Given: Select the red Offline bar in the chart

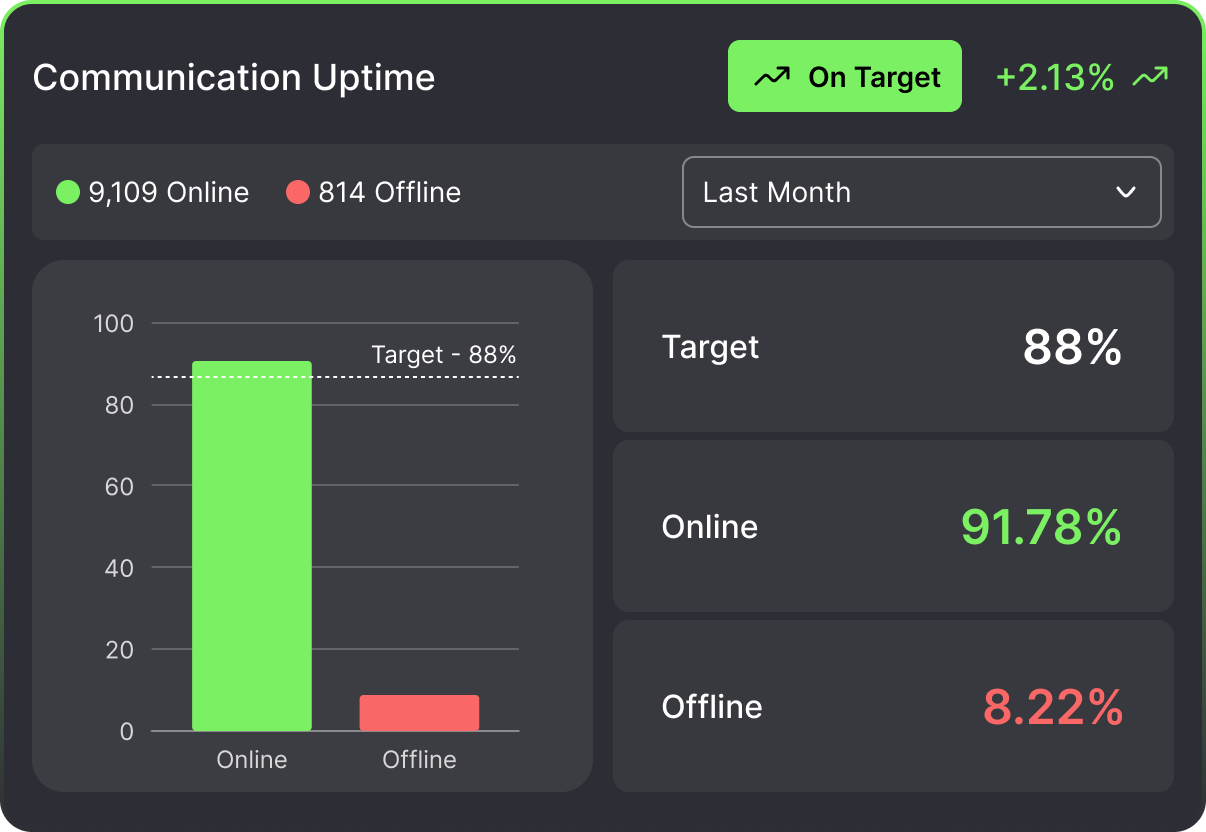Looking at the screenshot, I should tap(418, 711).
